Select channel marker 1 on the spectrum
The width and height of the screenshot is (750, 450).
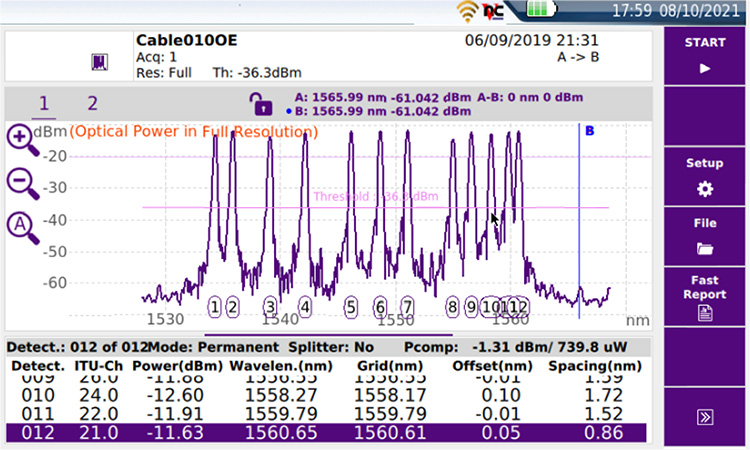pos(214,306)
